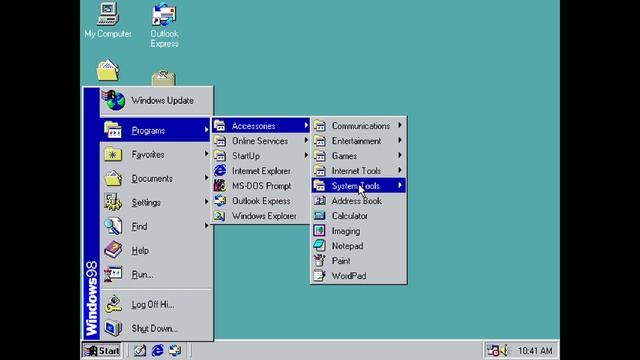Image resolution: width=640 pixels, height=360 pixels.
Task: Click the Programs folder icon in Start menu
Action: point(113,130)
